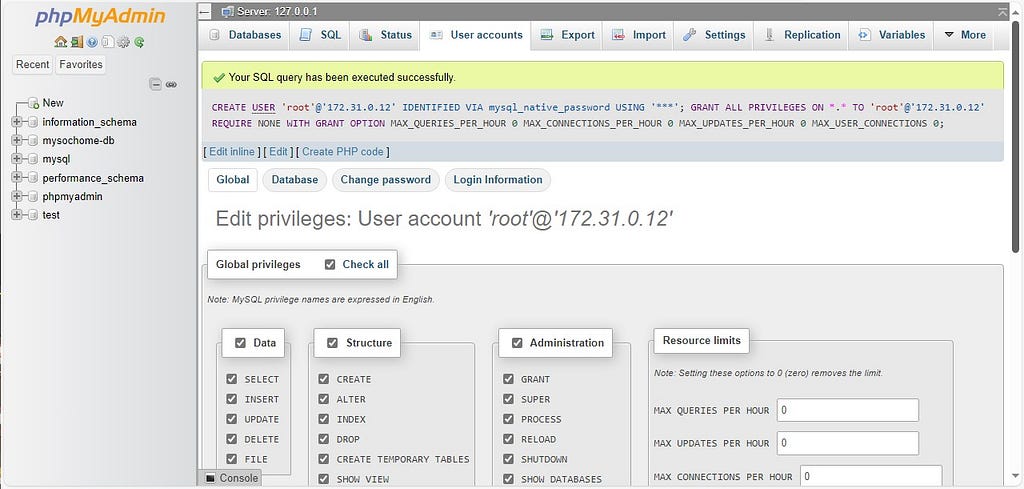The image size is (1024, 489).
Task: Expand the test database node
Action: tap(16, 215)
